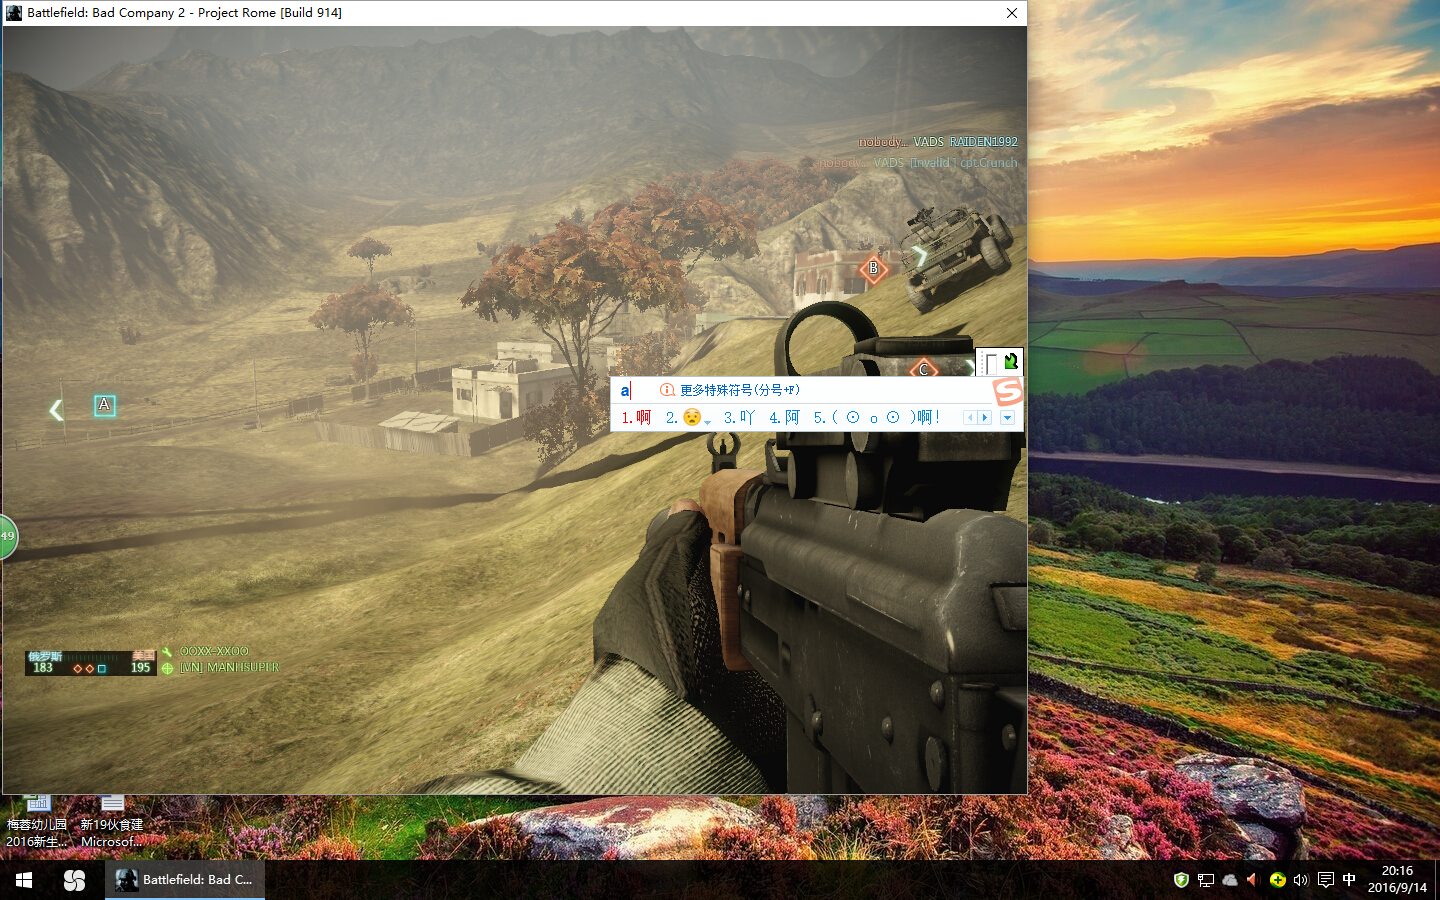Click the green arrow icon on IME toolbar
Screen dimensions: 1440x900
click(x=1011, y=361)
